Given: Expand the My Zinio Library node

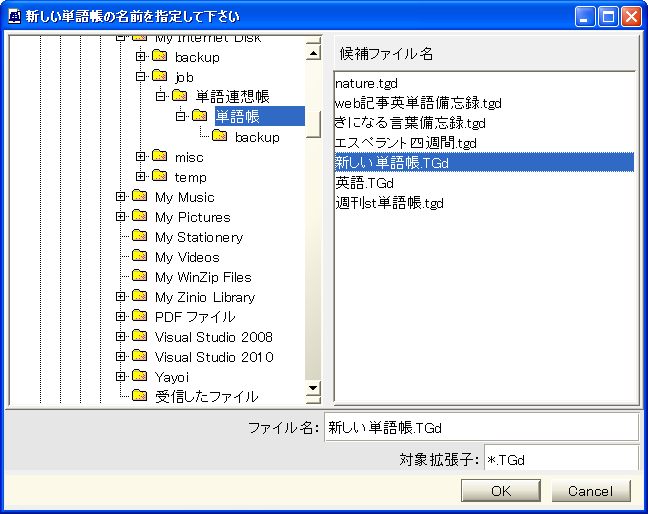Looking at the screenshot, I should (120, 296).
